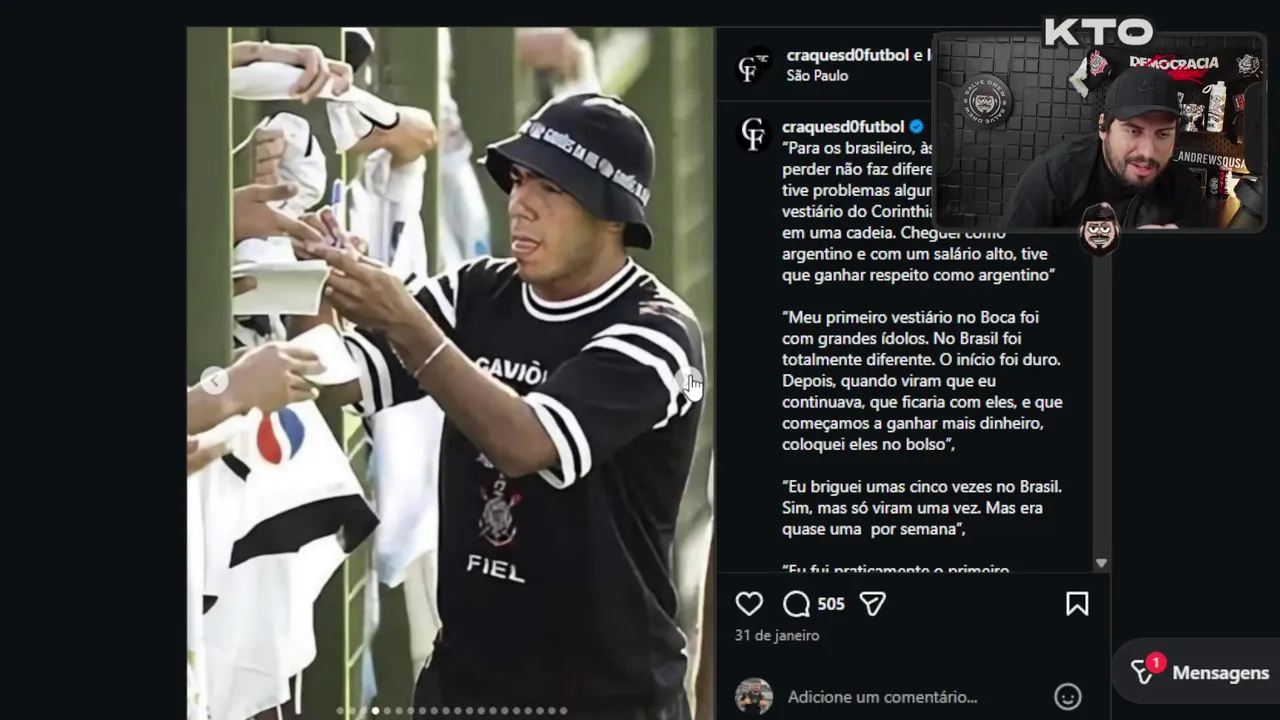Viewport: 1280px width, 720px height.
Task: Click the caption scrollbar down arrow
Action: (x=1101, y=563)
